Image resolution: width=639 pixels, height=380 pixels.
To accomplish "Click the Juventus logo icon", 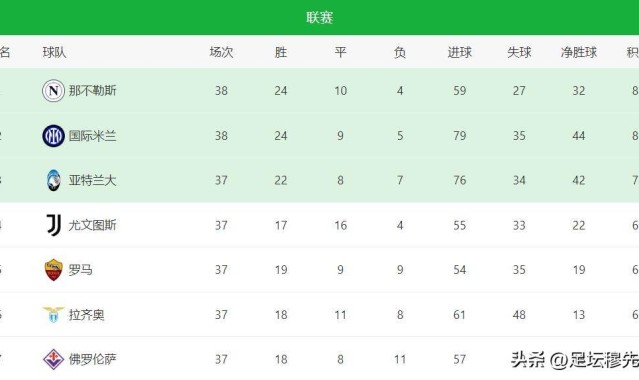I will coord(53,225).
